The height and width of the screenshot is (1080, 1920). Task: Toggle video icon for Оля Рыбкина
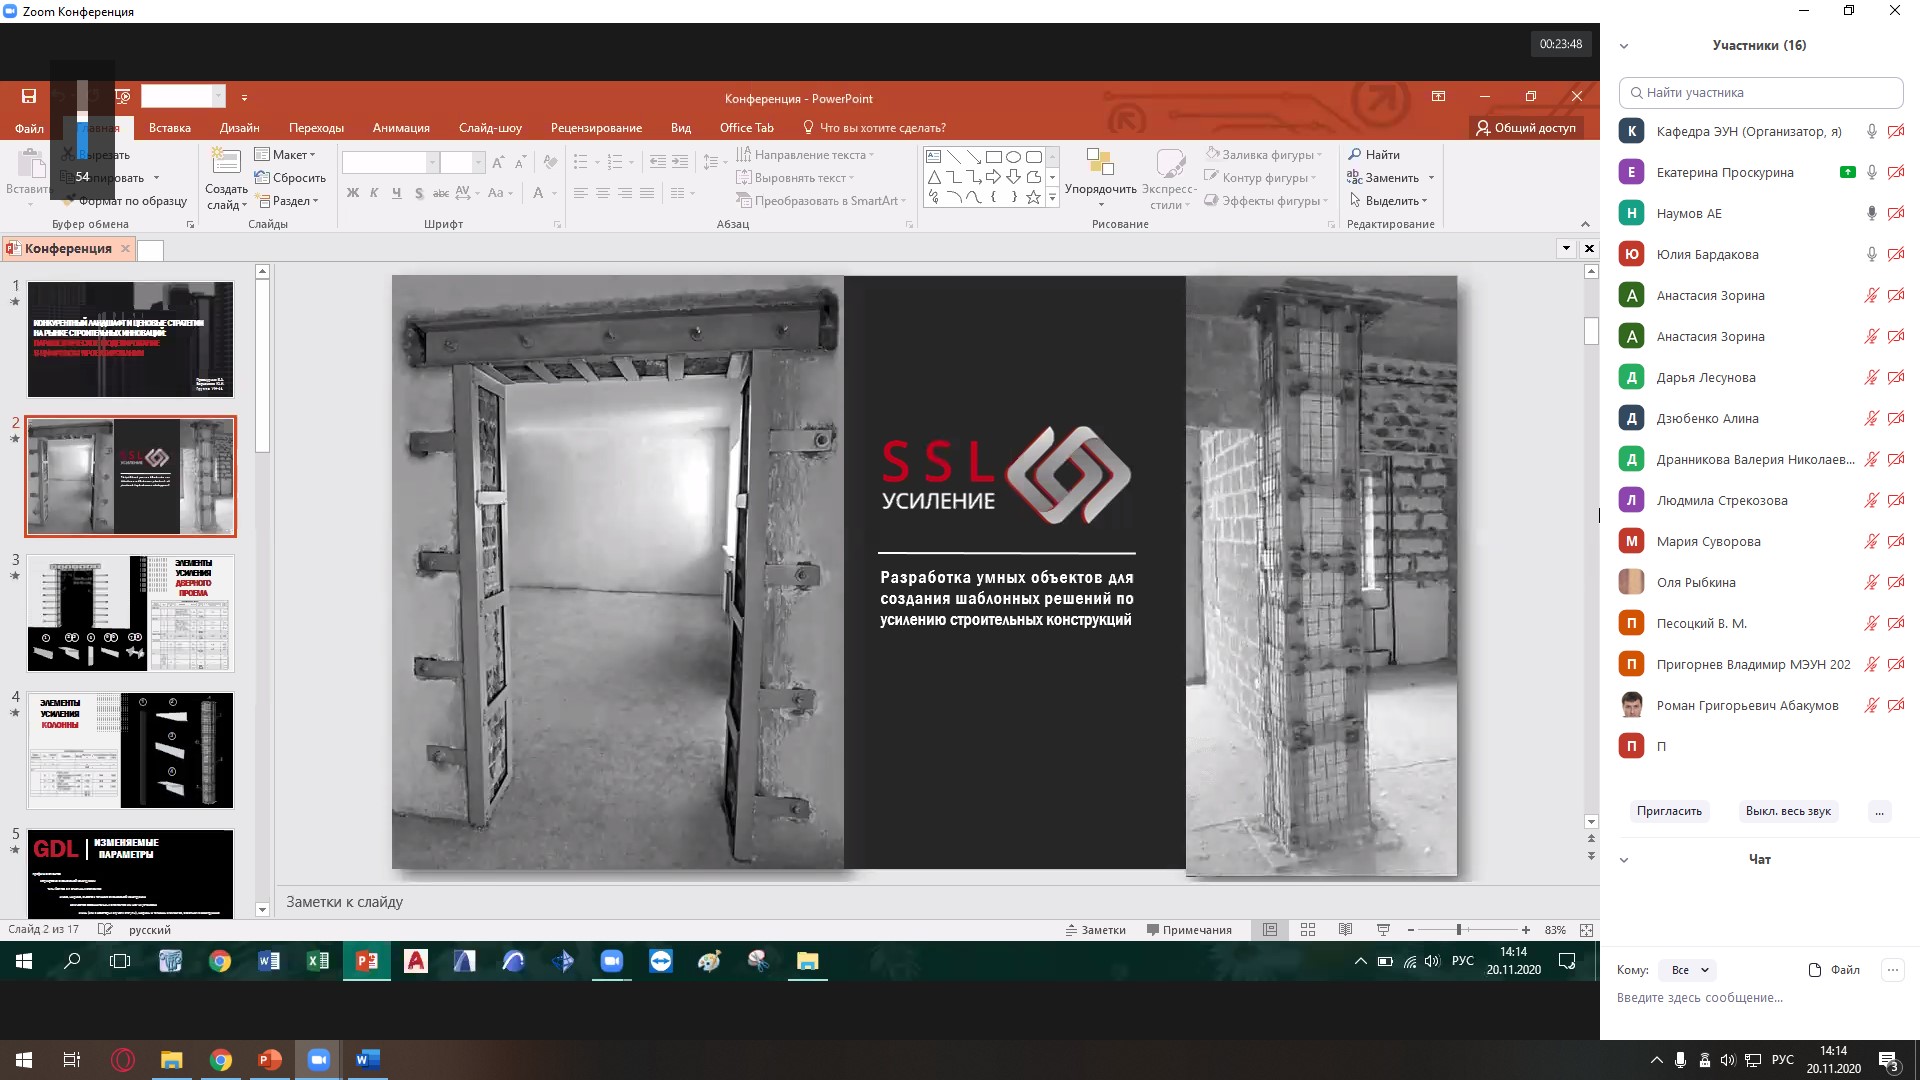pyautogui.click(x=1895, y=582)
